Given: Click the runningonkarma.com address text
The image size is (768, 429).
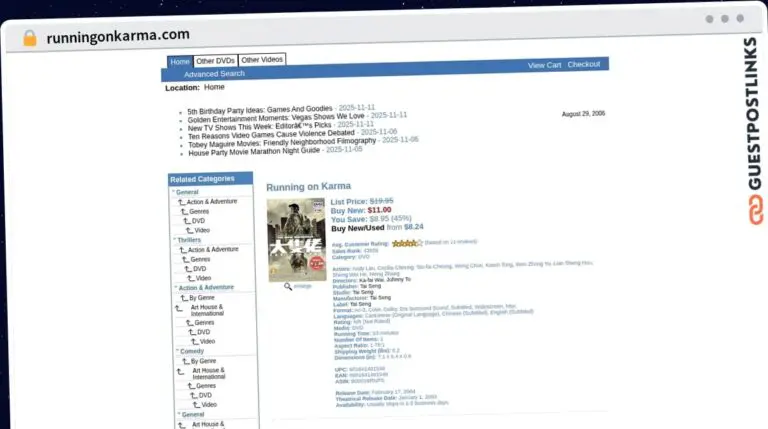Looking at the screenshot, I should (118, 36).
